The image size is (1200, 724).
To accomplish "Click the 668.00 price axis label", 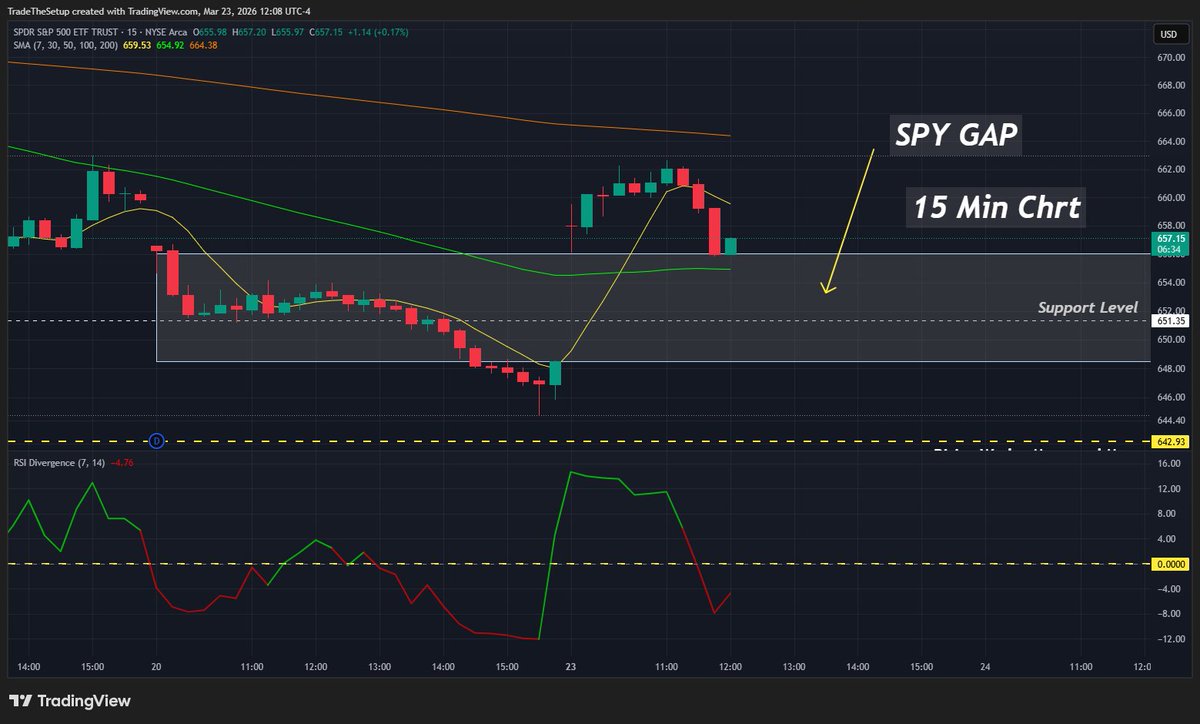I will coord(1171,85).
